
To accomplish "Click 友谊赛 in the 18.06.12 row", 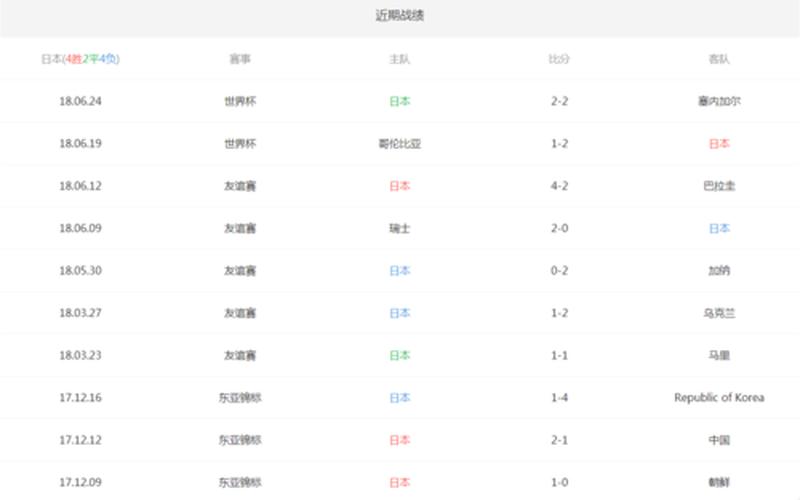I will click(240, 186).
